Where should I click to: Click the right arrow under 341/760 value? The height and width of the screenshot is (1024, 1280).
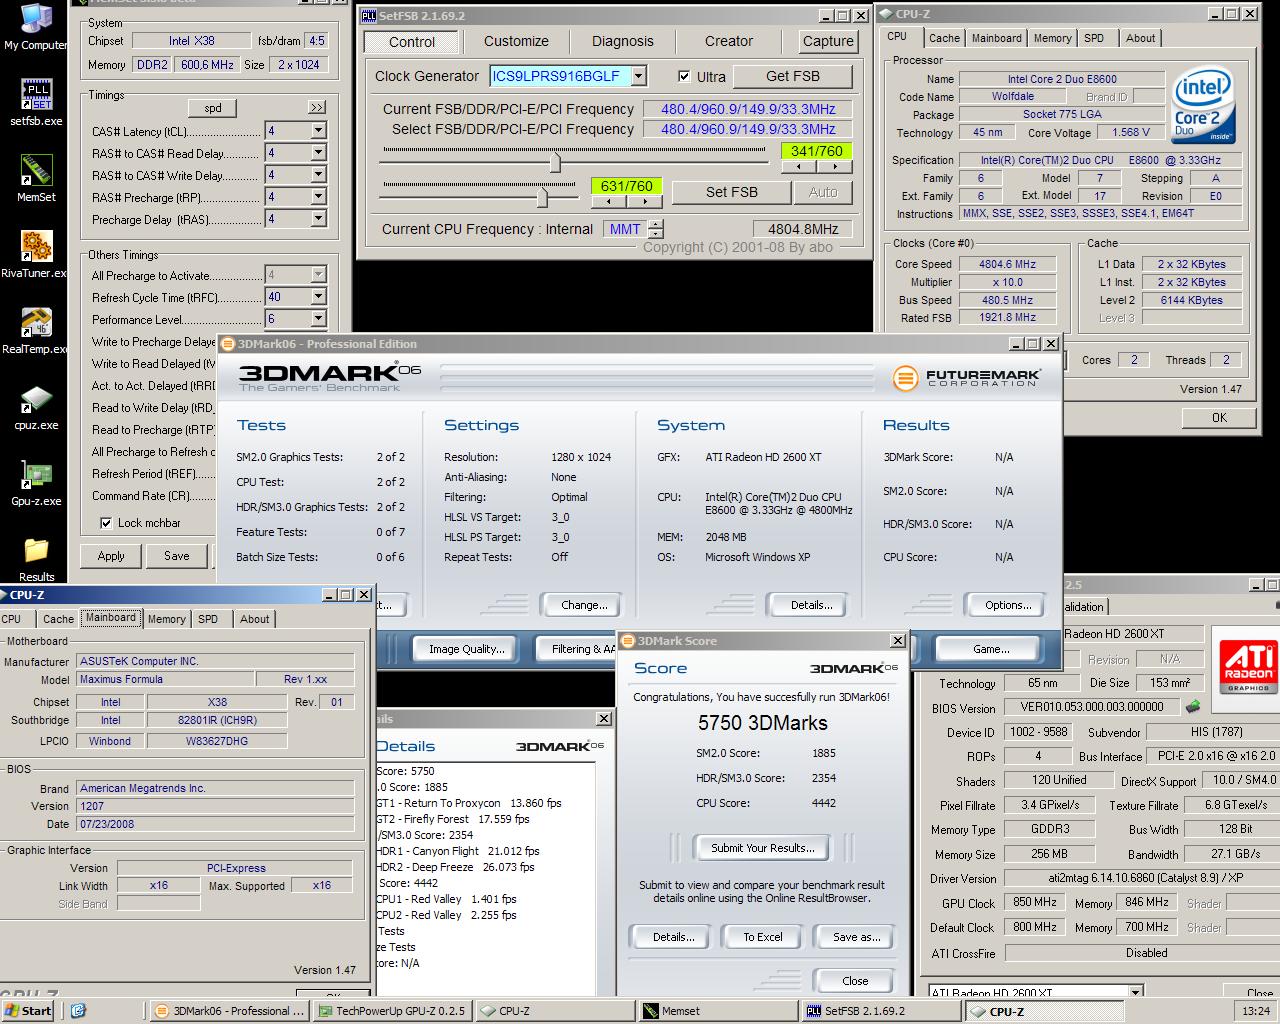click(832, 167)
